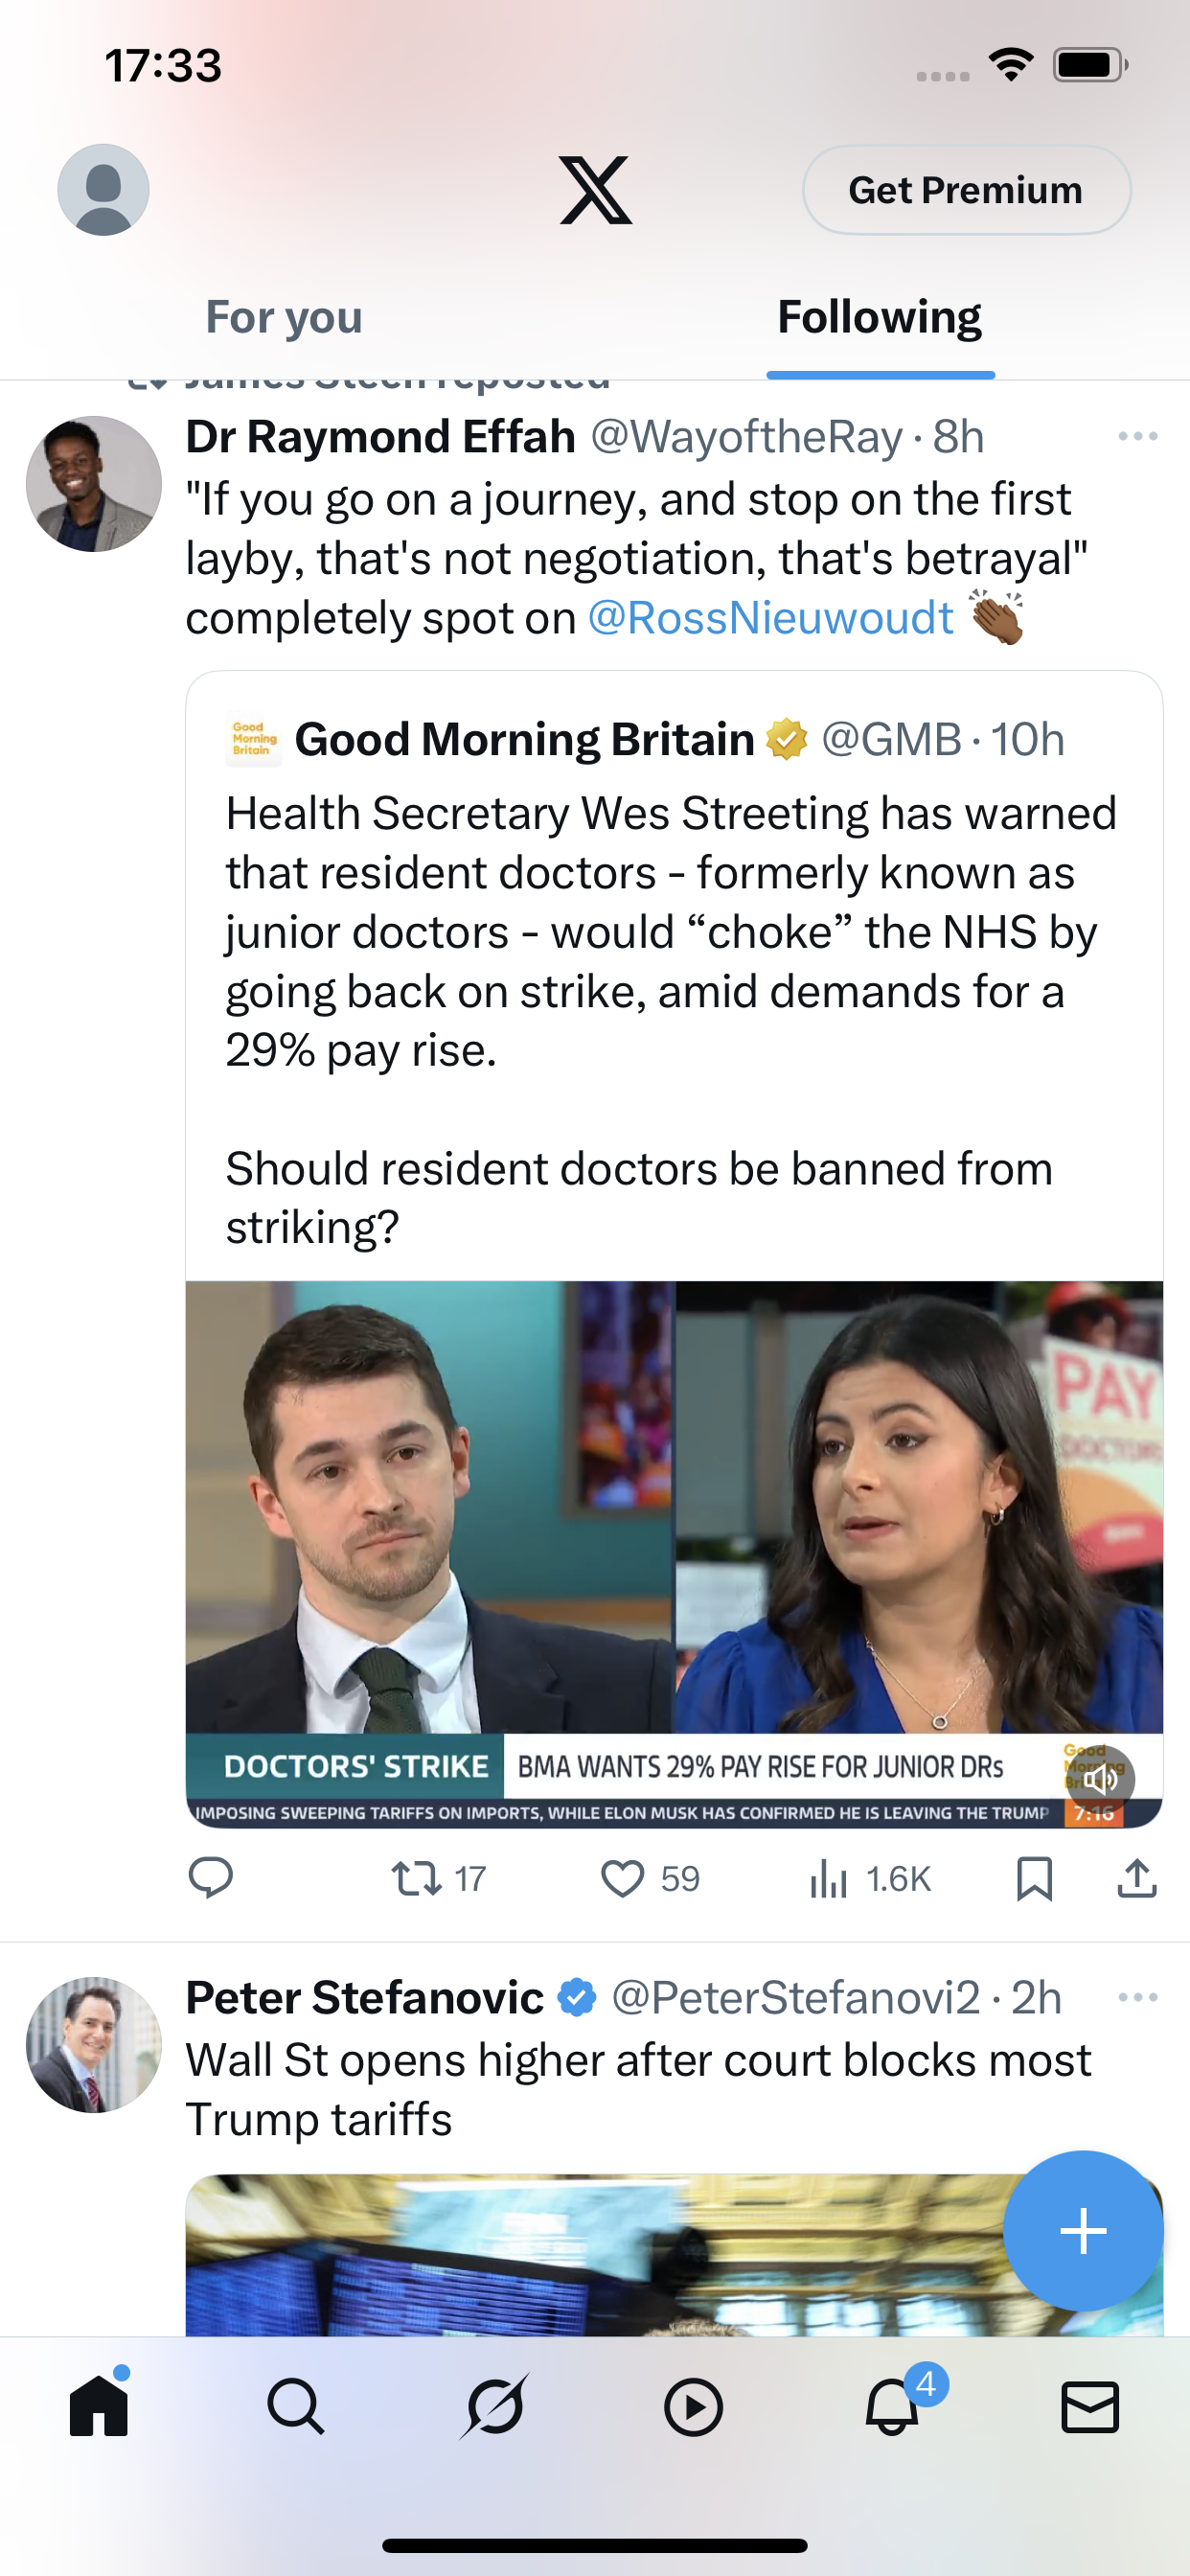Open the Messages envelope tab
The width and height of the screenshot is (1190, 2576).
click(1090, 2407)
